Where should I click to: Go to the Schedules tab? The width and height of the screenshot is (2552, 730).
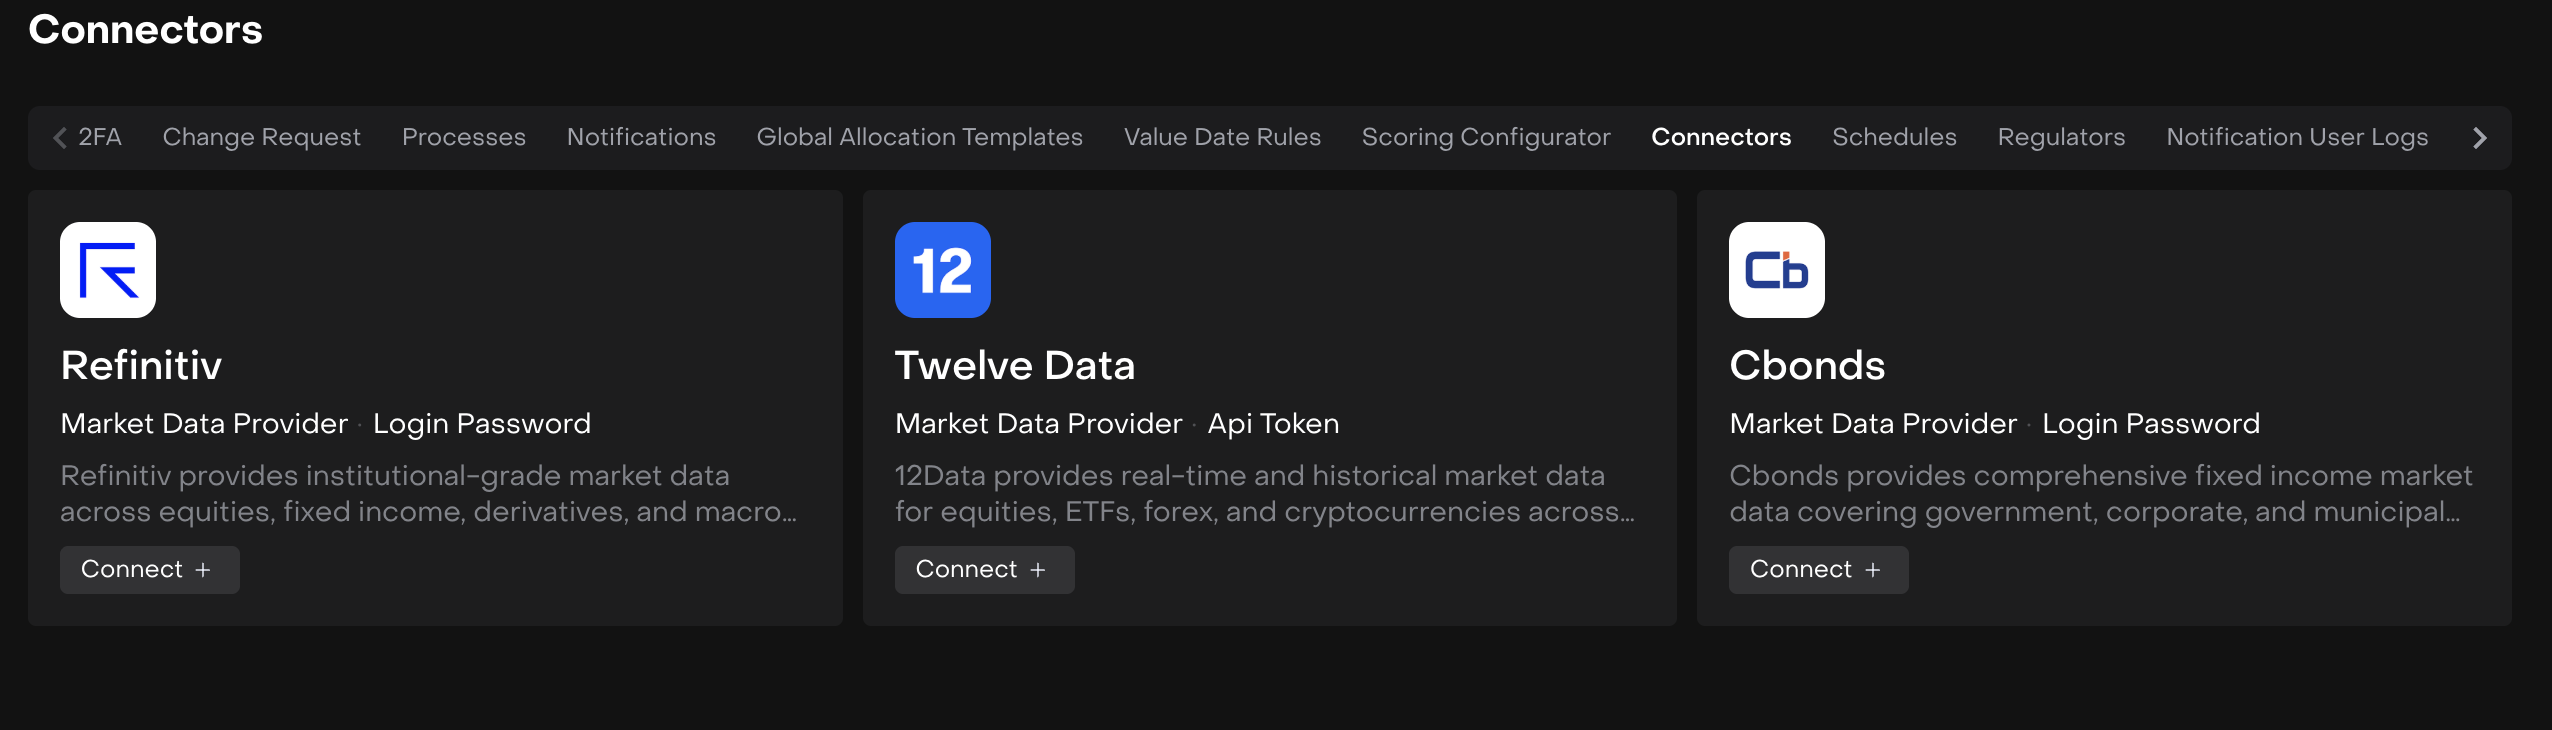[x=1894, y=138]
